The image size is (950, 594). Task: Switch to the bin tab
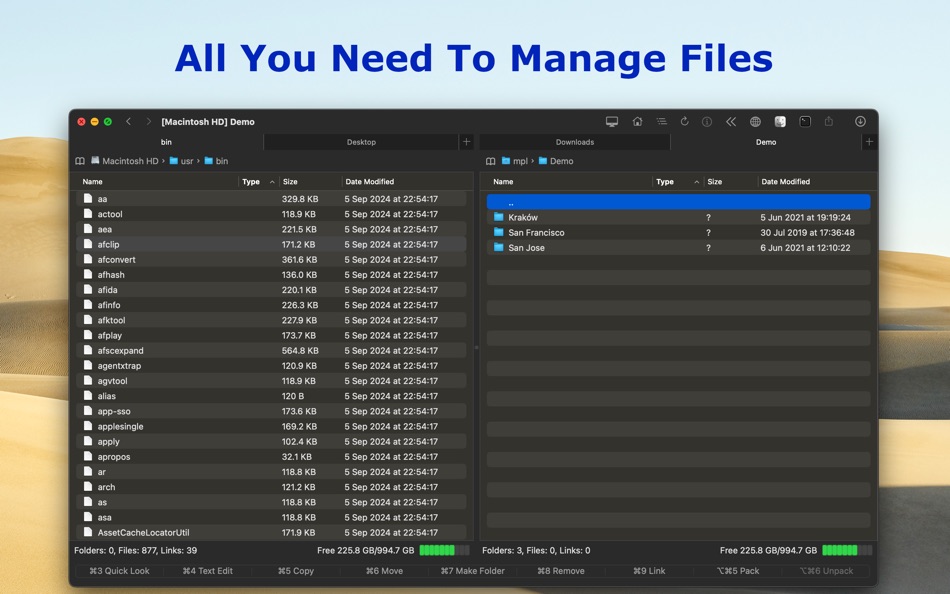click(x=166, y=142)
